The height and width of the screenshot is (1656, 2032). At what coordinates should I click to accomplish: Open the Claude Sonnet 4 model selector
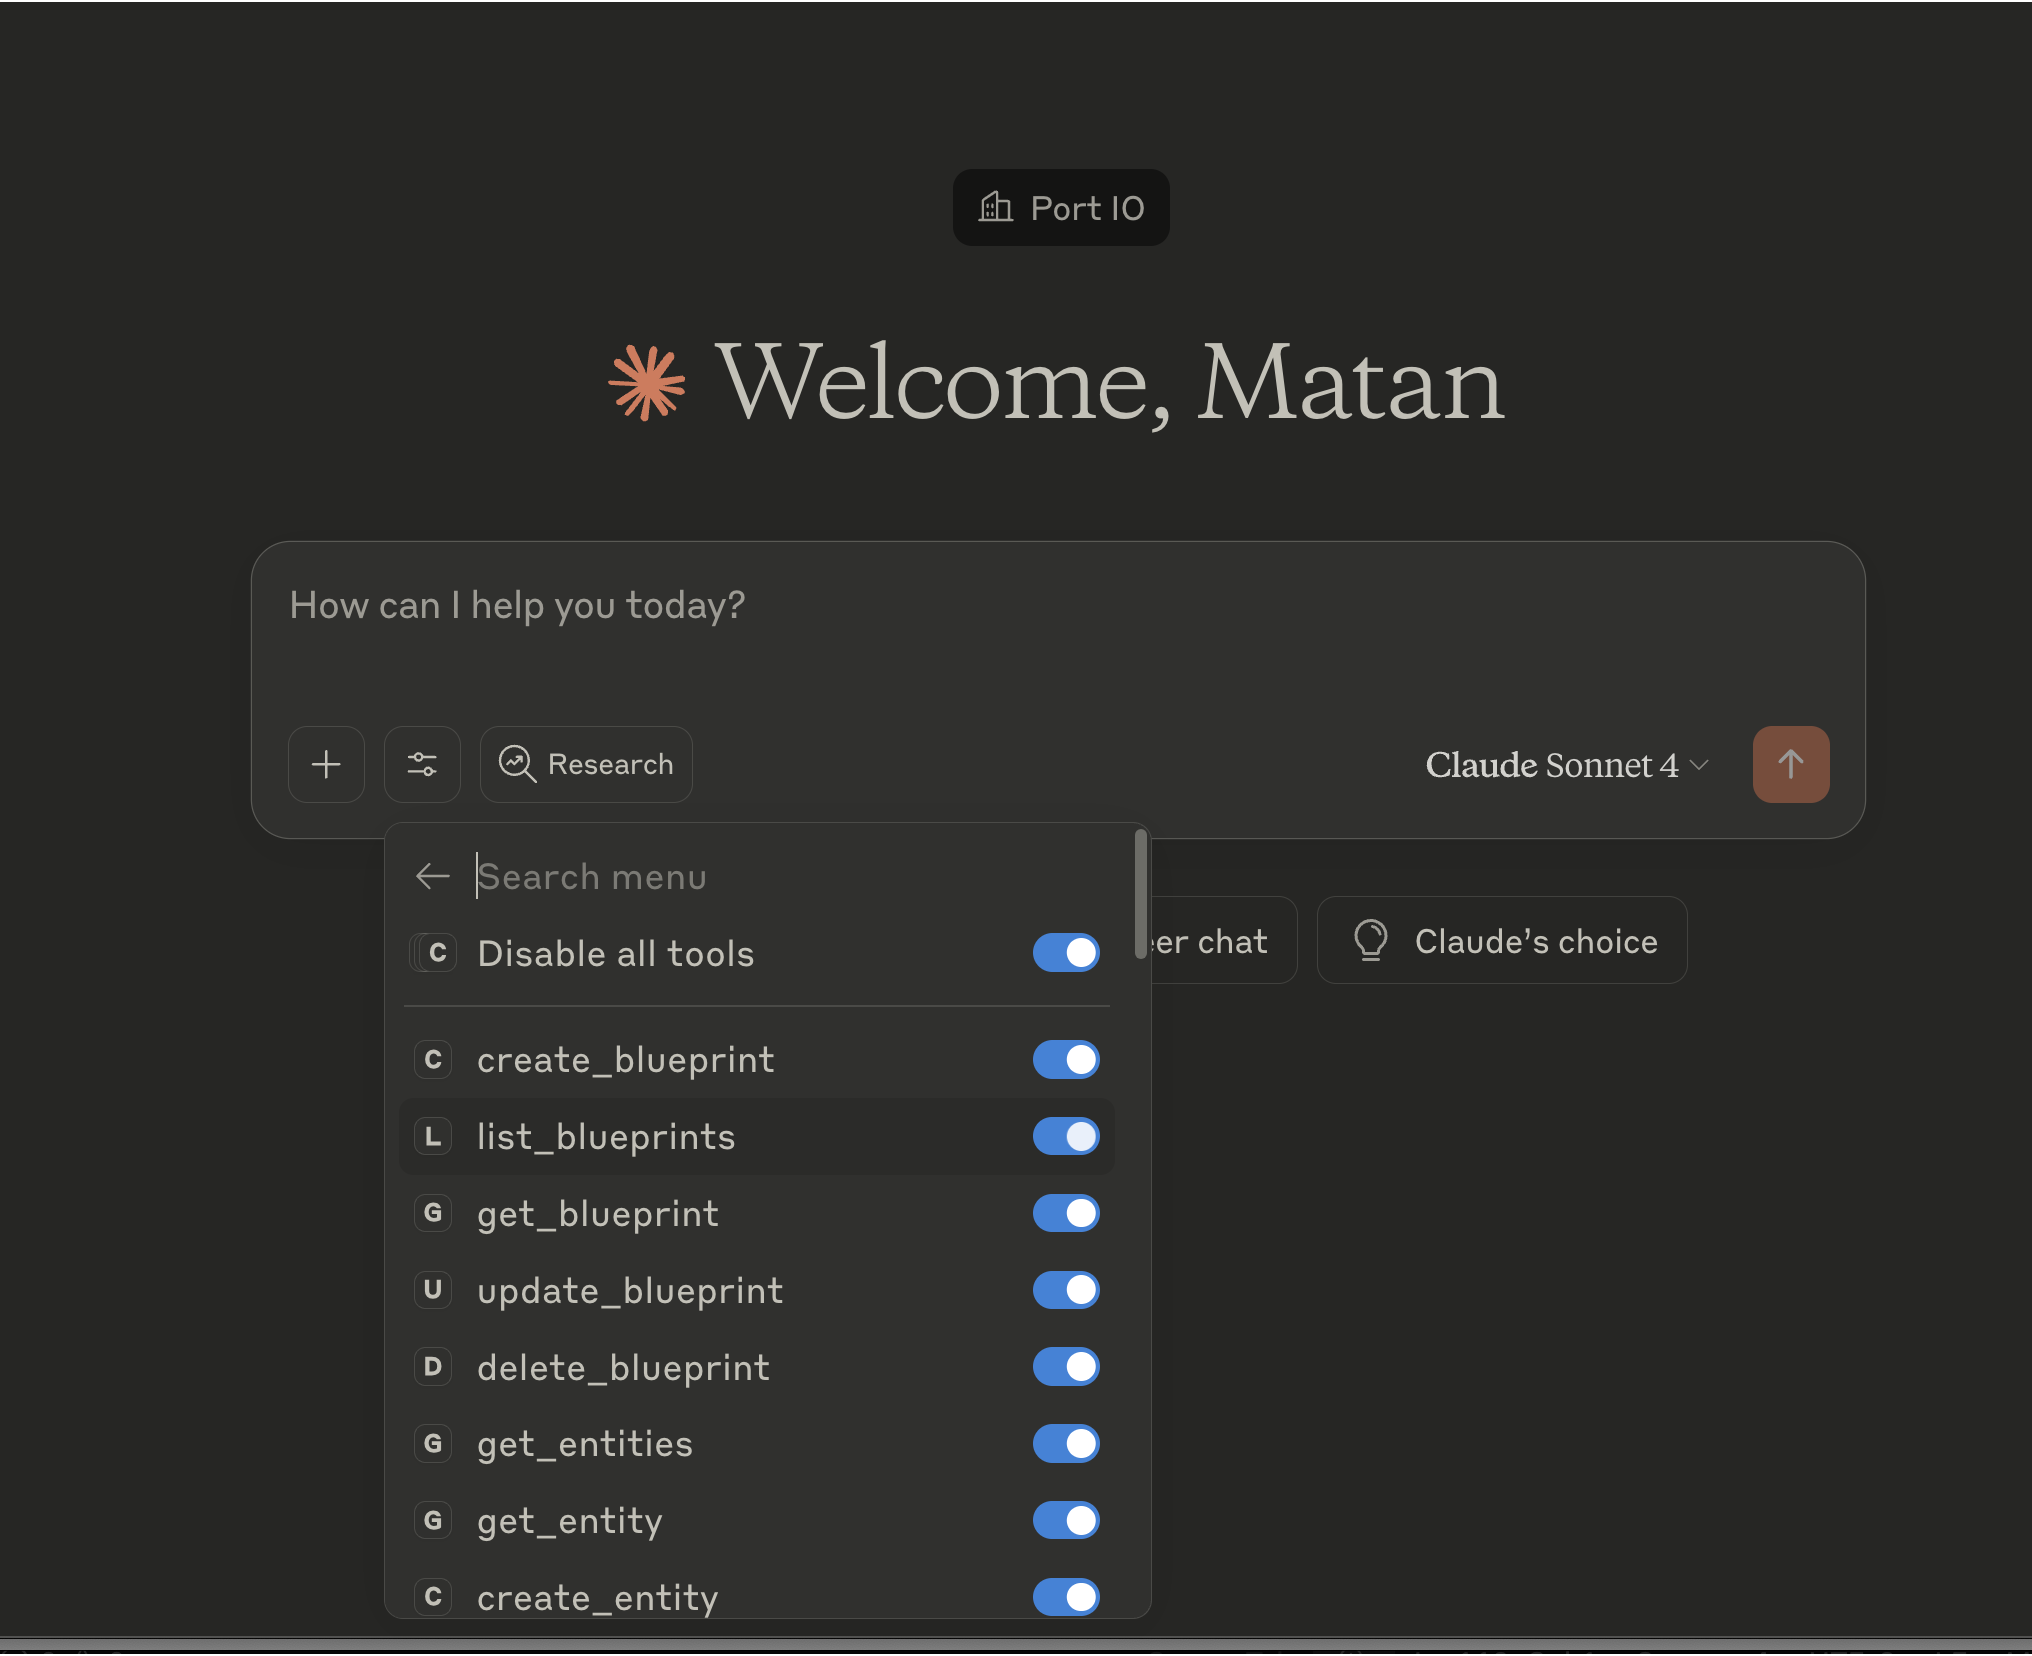[x=1566, y=764]
